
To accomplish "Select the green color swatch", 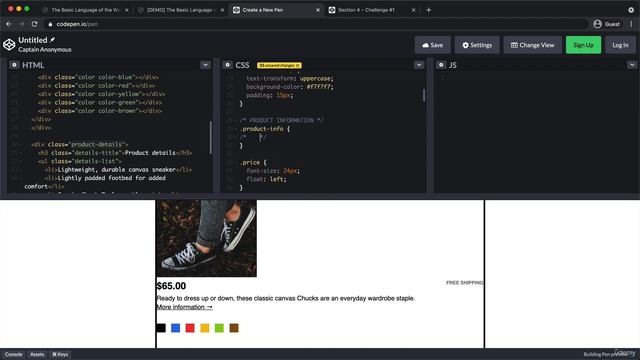I will [x=219, y=328].
